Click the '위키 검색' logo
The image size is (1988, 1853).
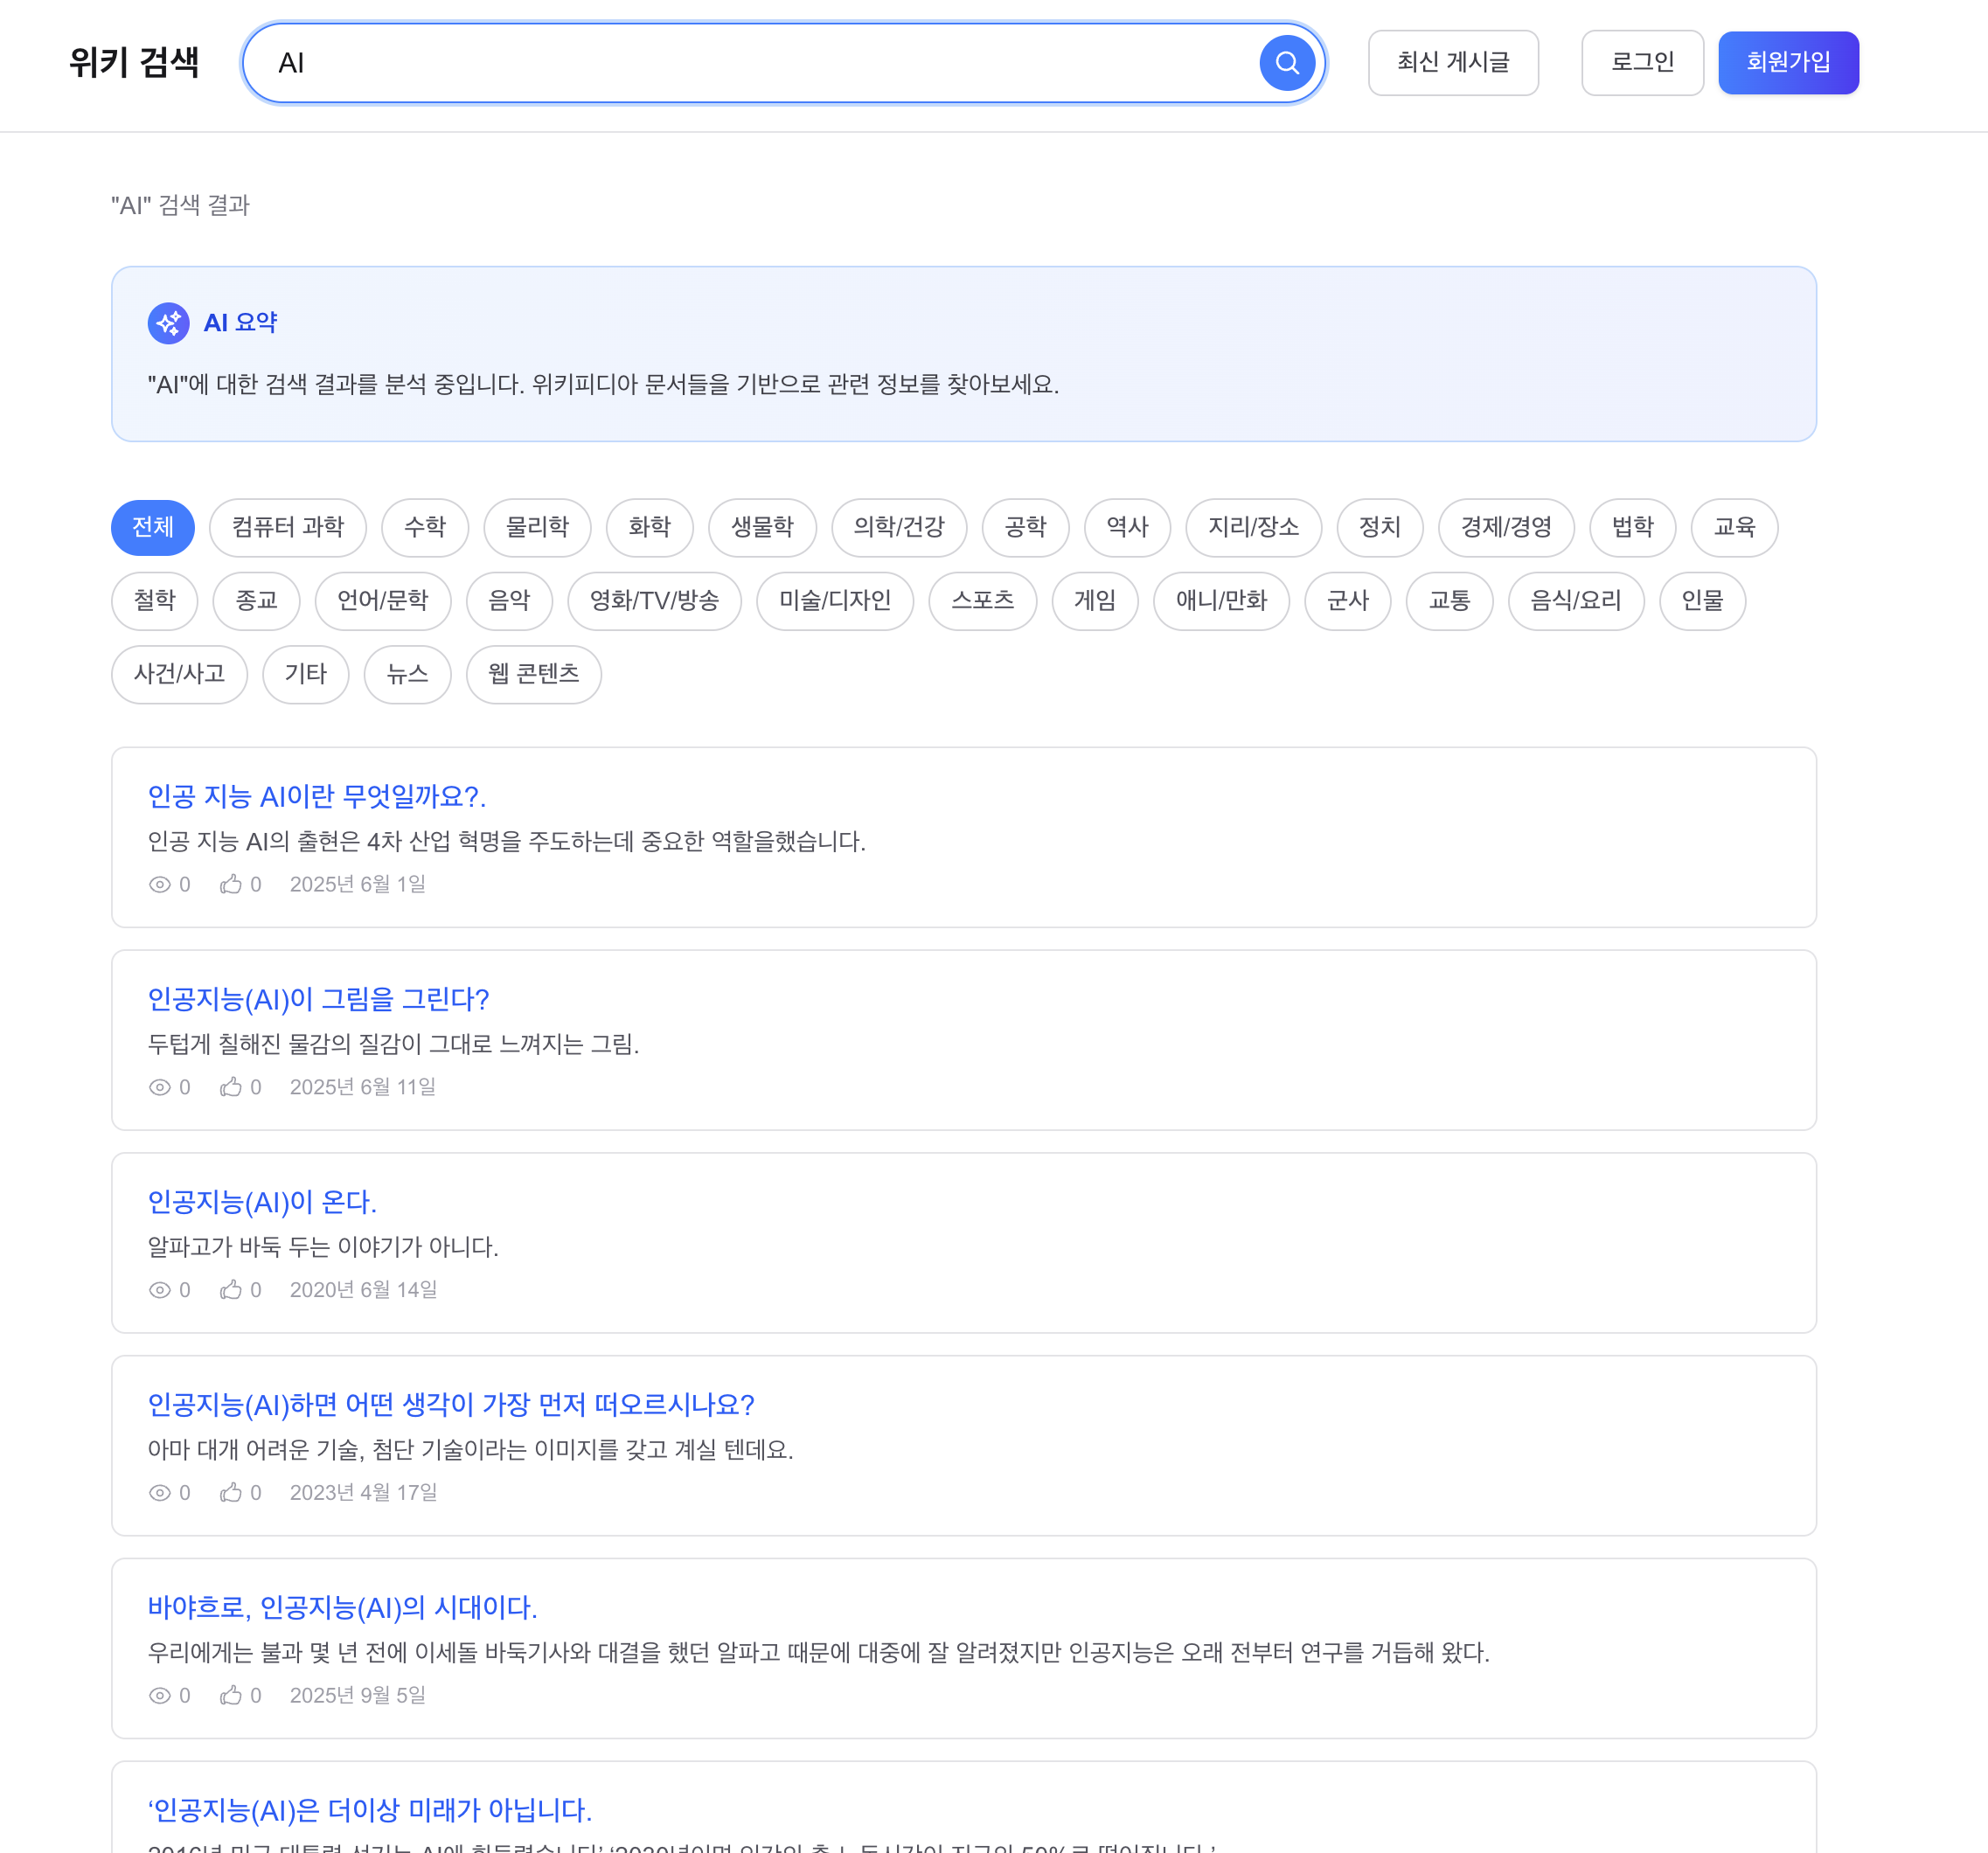click(134, 62)
